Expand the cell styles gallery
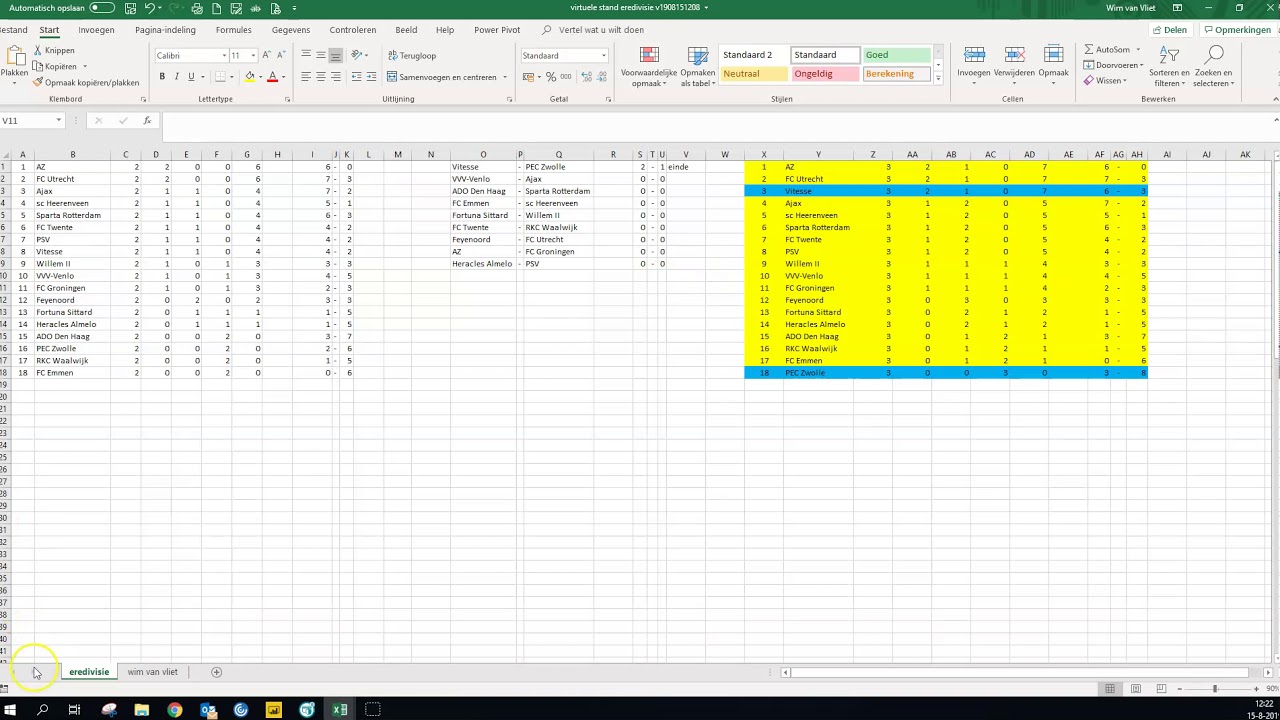This screenshot has height=720, width=1280. 938,78
